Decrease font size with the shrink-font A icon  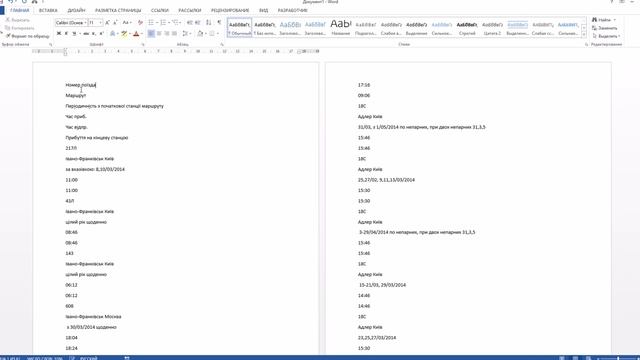(115, 23)
